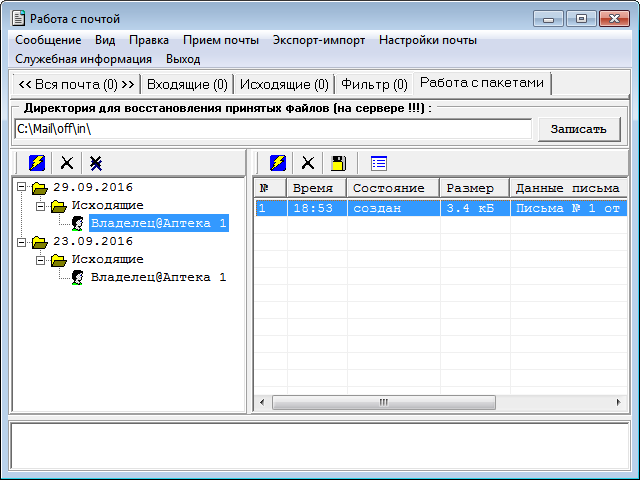Click the 29.09.2016 folder icon
This screenshot has height=480, width=640.
(40, 188)
